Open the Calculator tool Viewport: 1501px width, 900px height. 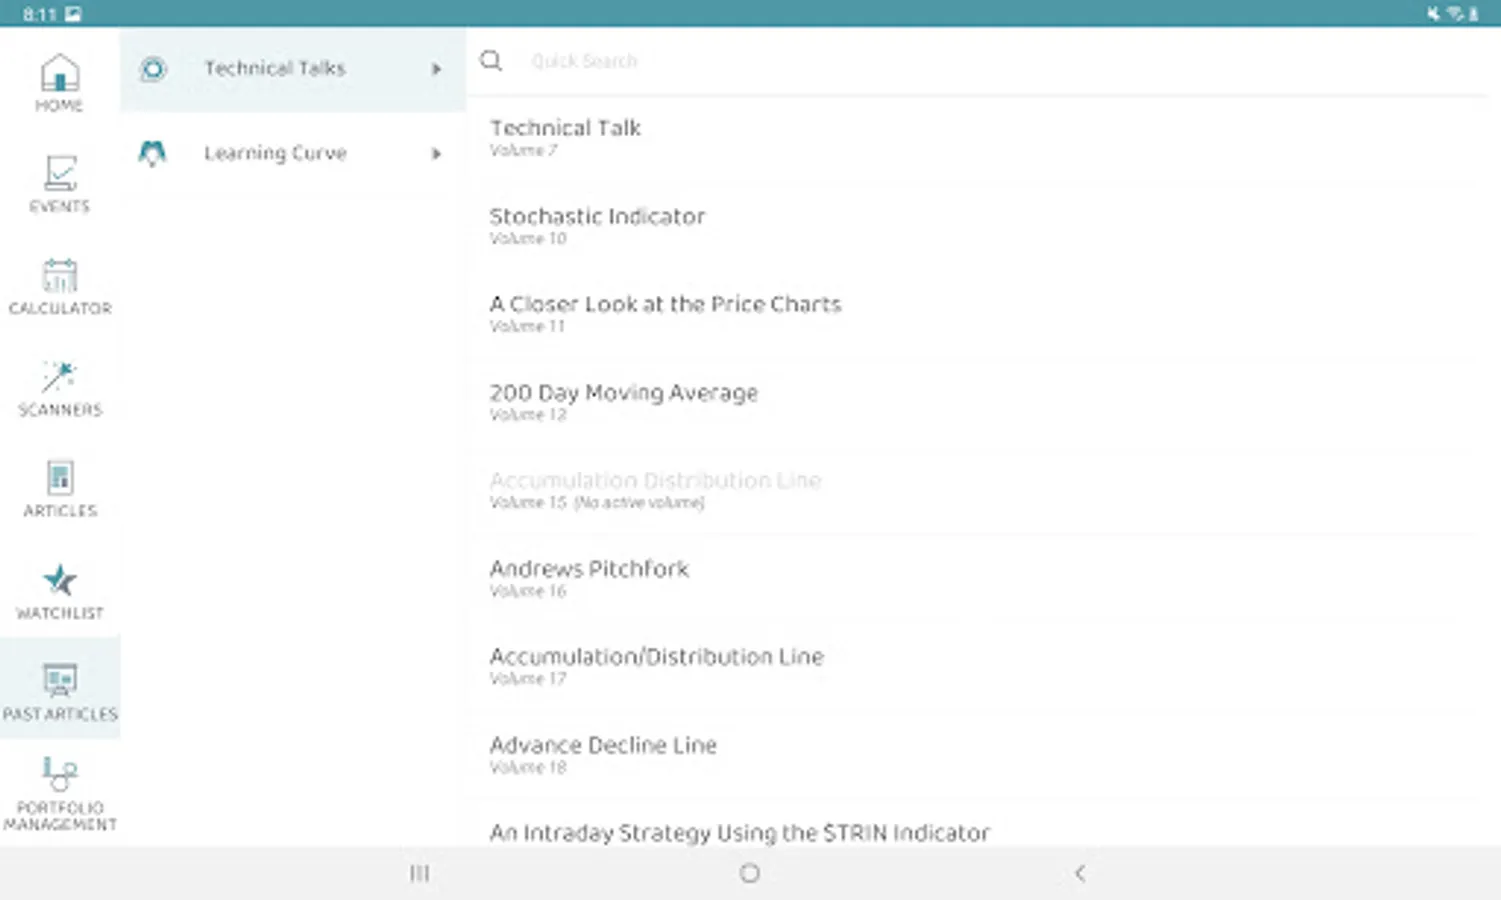[x=59, y=277]
